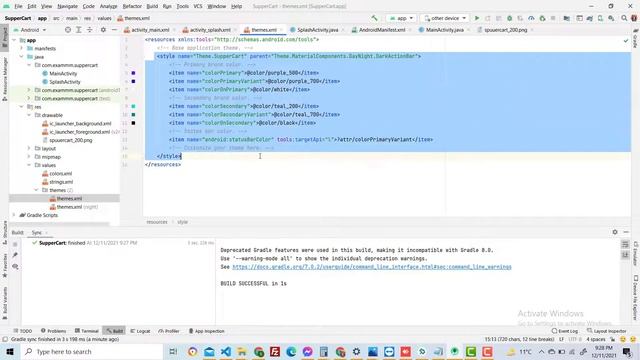This screenshot has width=640, height=360.
Task: Click Windows Start button
Action: [10, 351]
